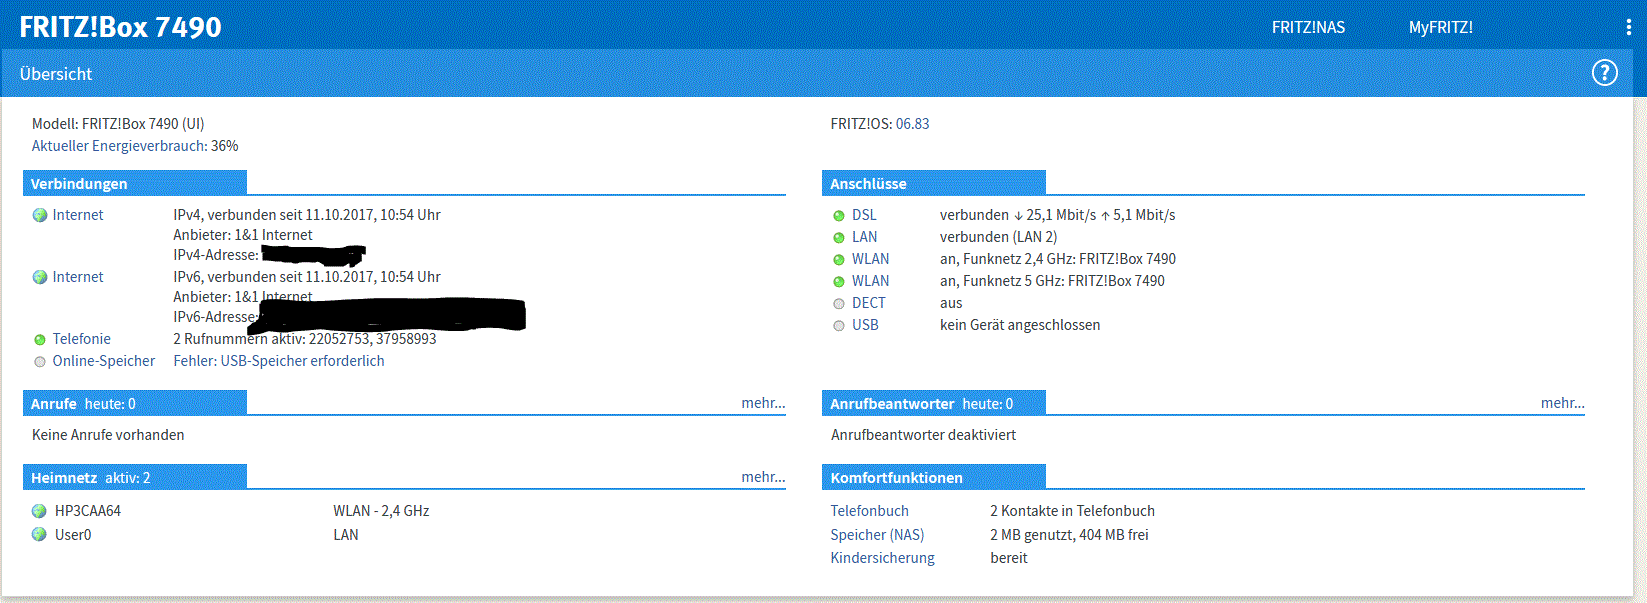1647x603 pixels.
Task: Click the green status dot for Telefonie
Action: click(x=40, y=340)
